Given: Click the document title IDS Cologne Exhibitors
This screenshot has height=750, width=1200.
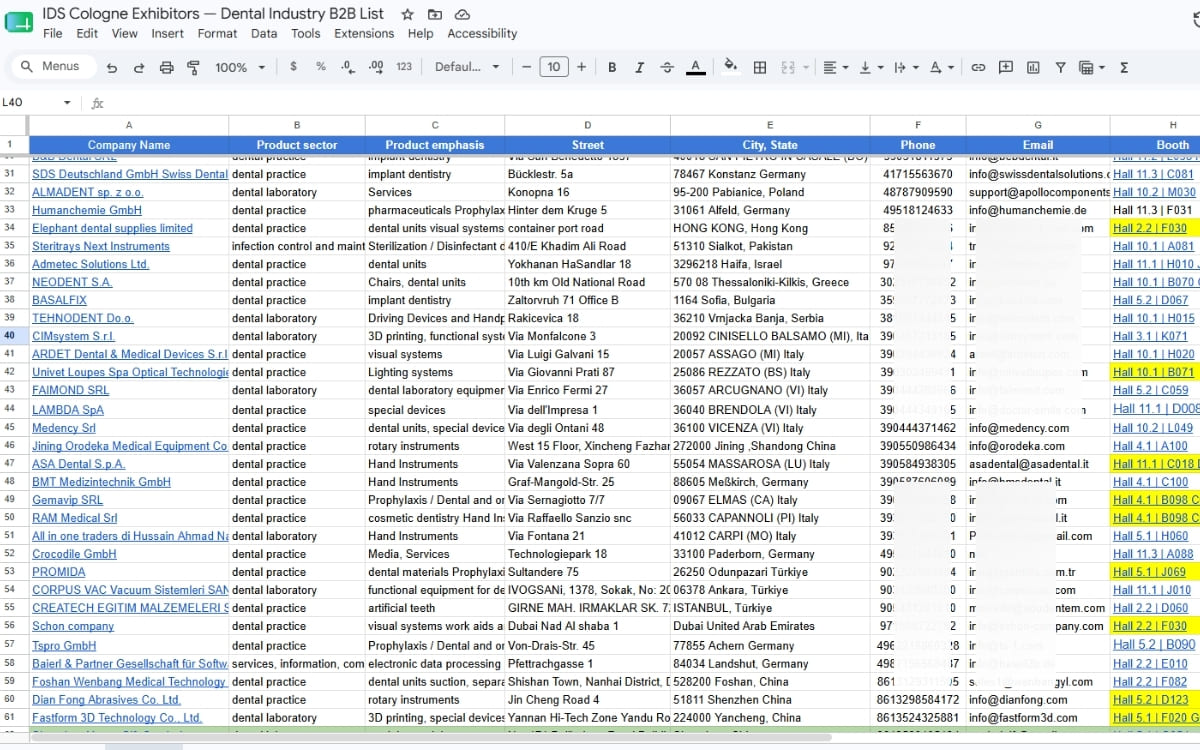Looking at the screenshot, I should tap(213, 14).
